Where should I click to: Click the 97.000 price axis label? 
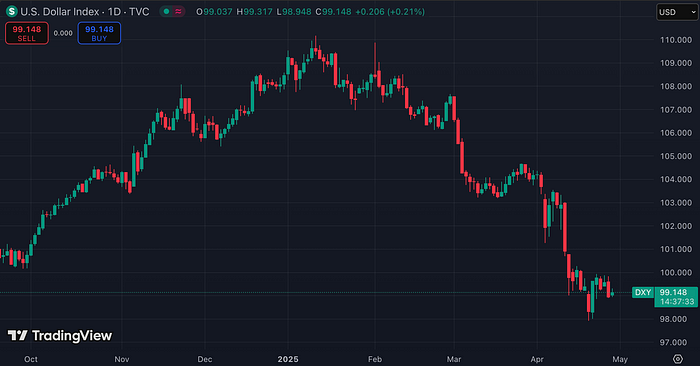point(673,342)
